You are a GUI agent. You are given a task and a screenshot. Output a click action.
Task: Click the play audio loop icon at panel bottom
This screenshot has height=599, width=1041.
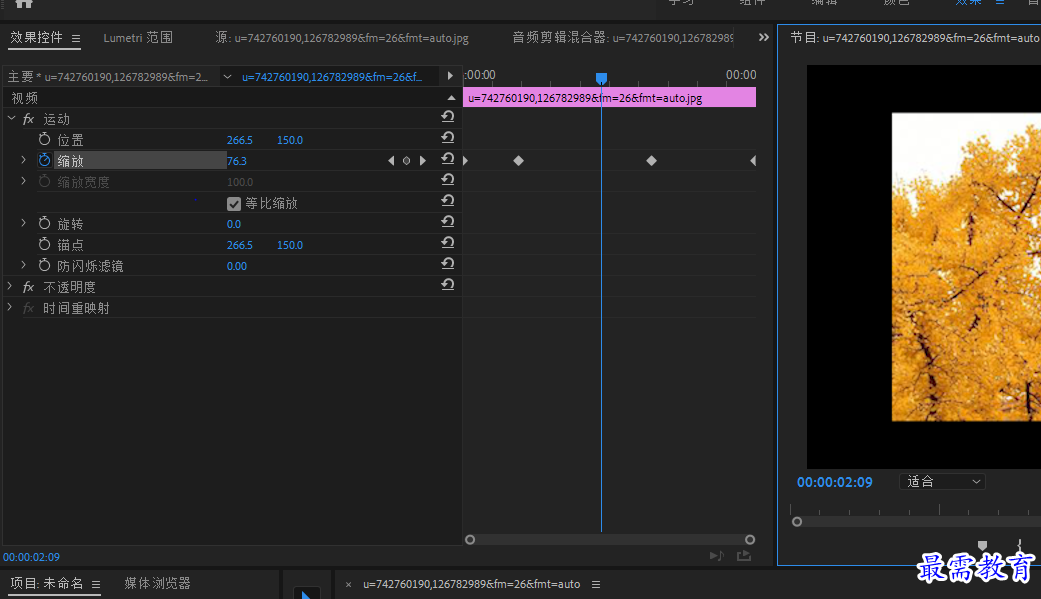716,556
